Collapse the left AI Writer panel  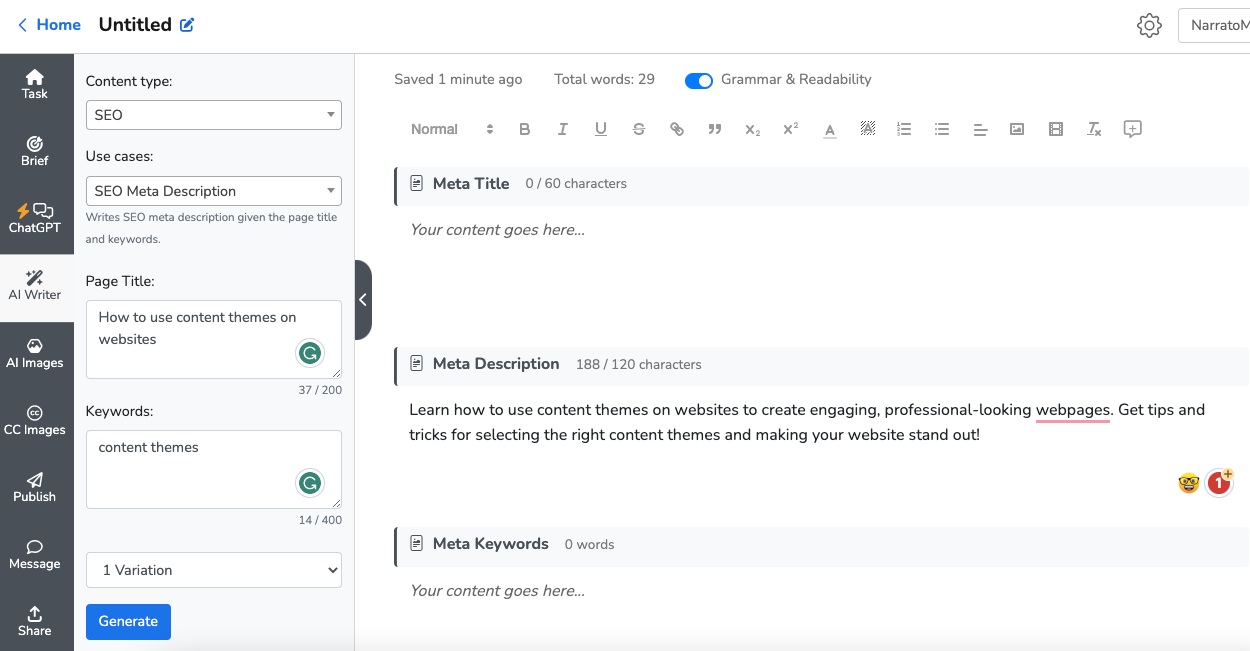click(363, 300)
